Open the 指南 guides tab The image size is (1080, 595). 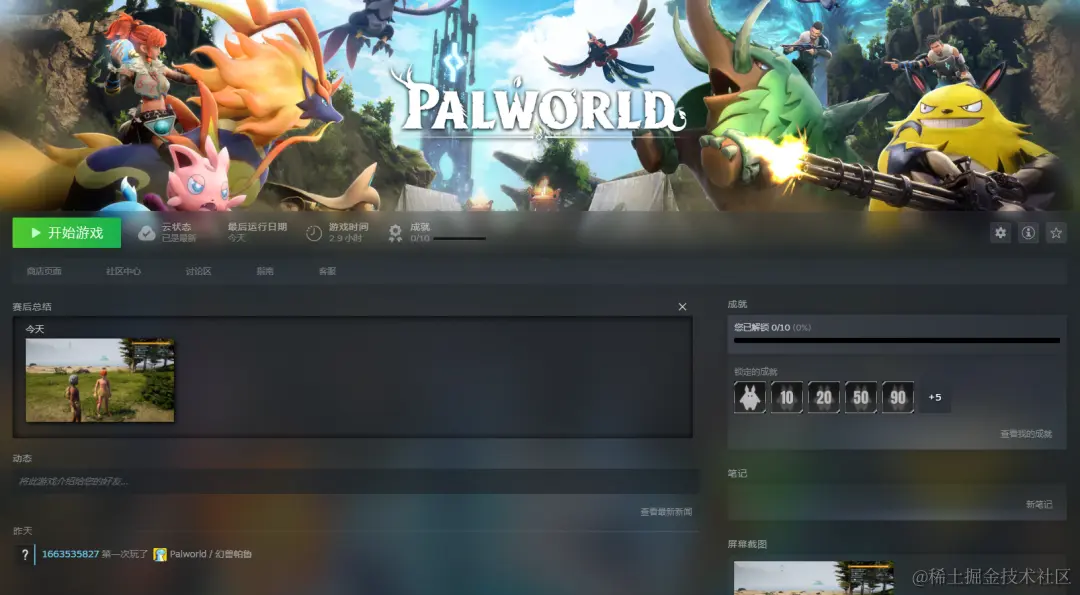coord(265,271)
